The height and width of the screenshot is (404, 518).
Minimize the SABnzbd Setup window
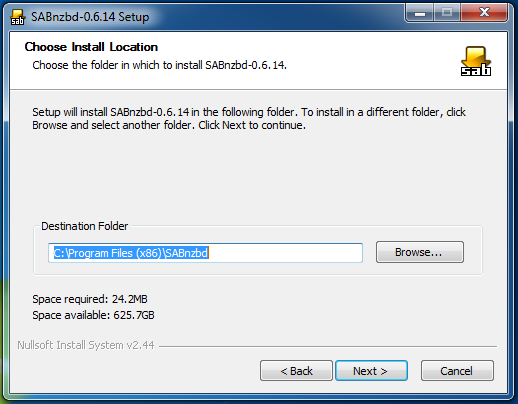coord(420,13)
